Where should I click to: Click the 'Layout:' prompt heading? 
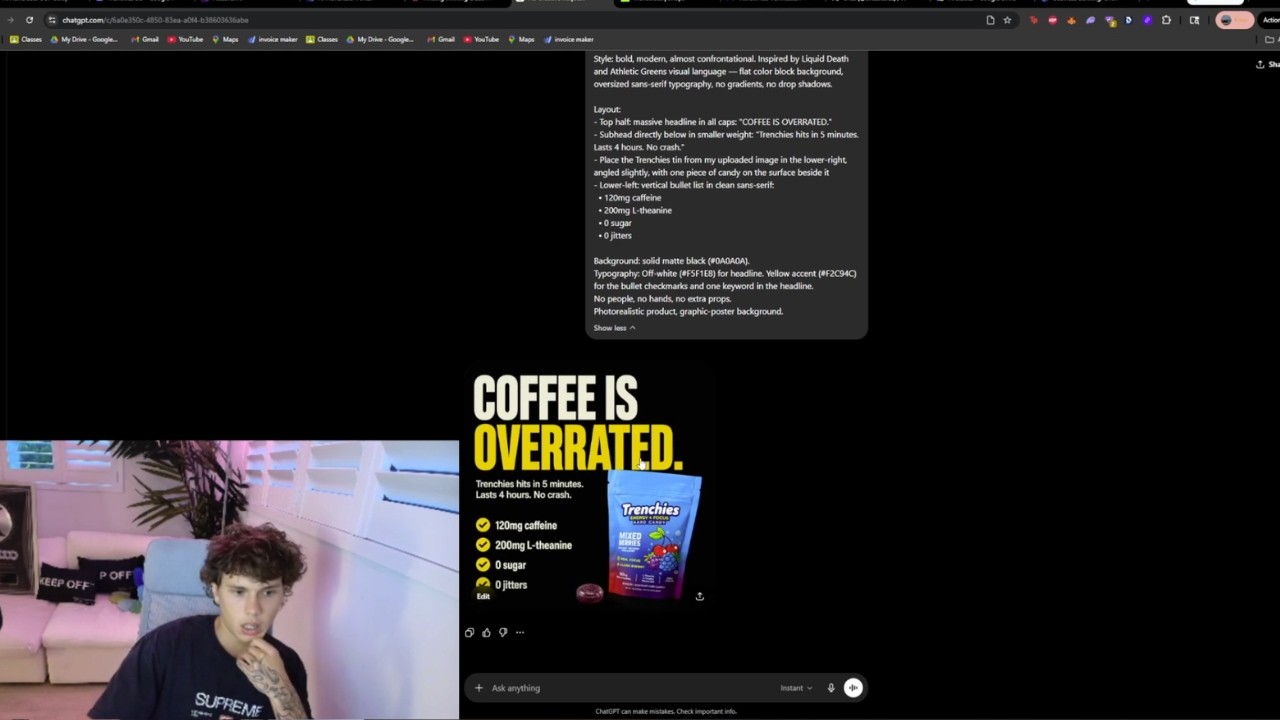pyautogui.click(x=607, y=109)
